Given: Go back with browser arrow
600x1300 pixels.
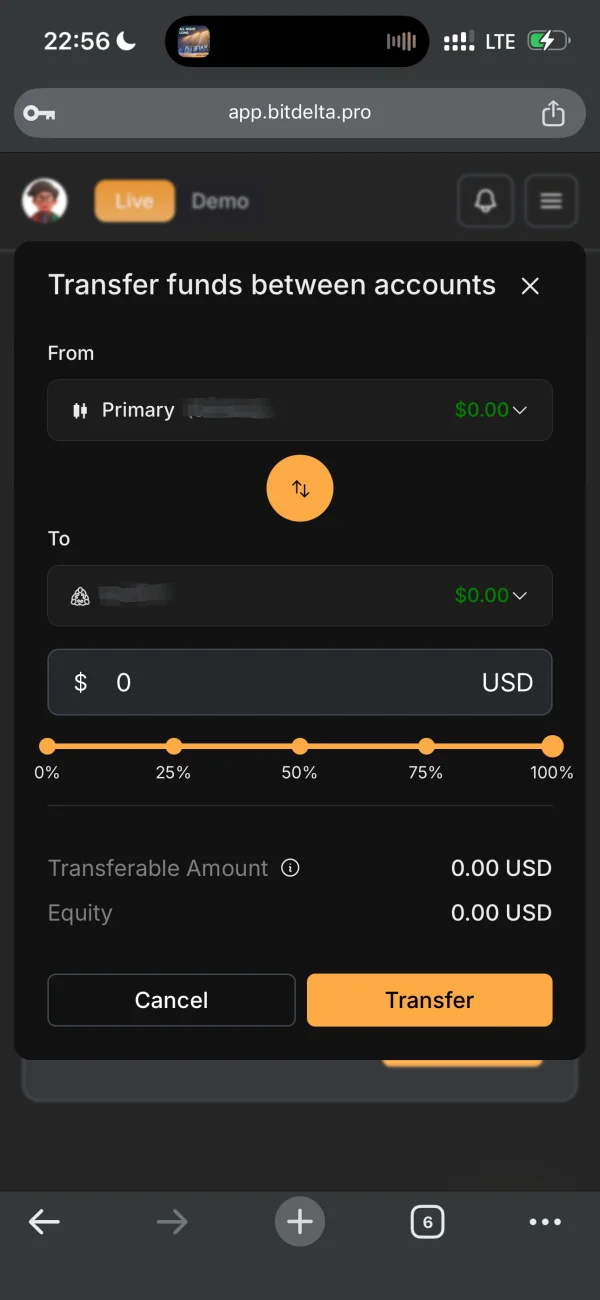Looking at the screenshot, I should (x=44, y=1221).
